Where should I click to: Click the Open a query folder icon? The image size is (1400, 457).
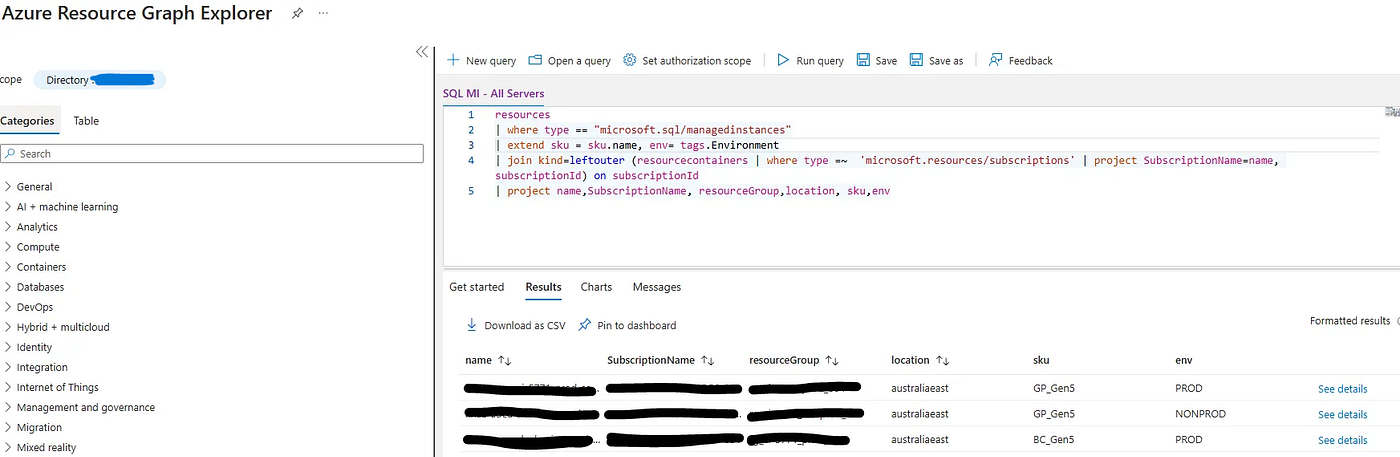[535, 60]
